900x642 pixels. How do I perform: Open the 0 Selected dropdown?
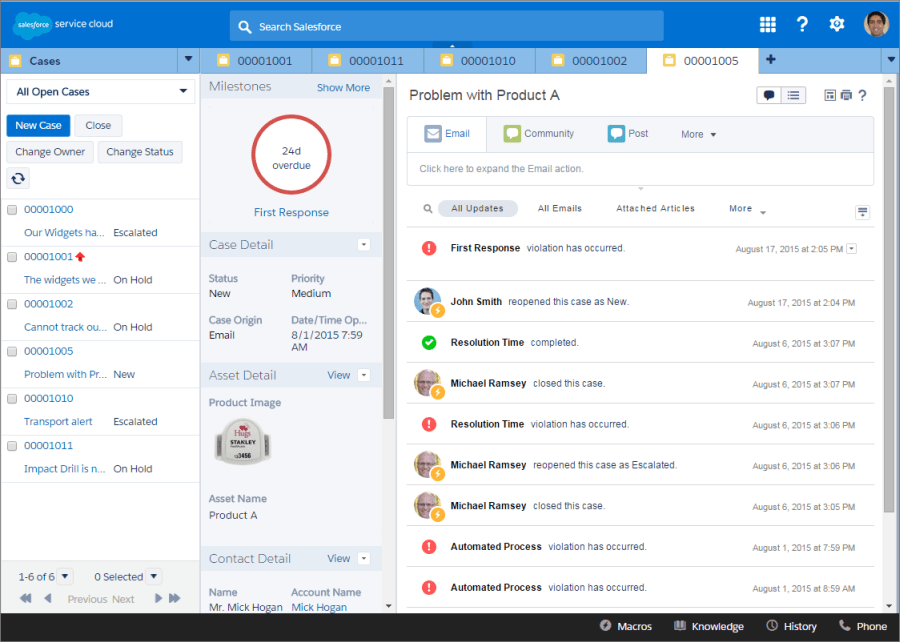(154, 576)
